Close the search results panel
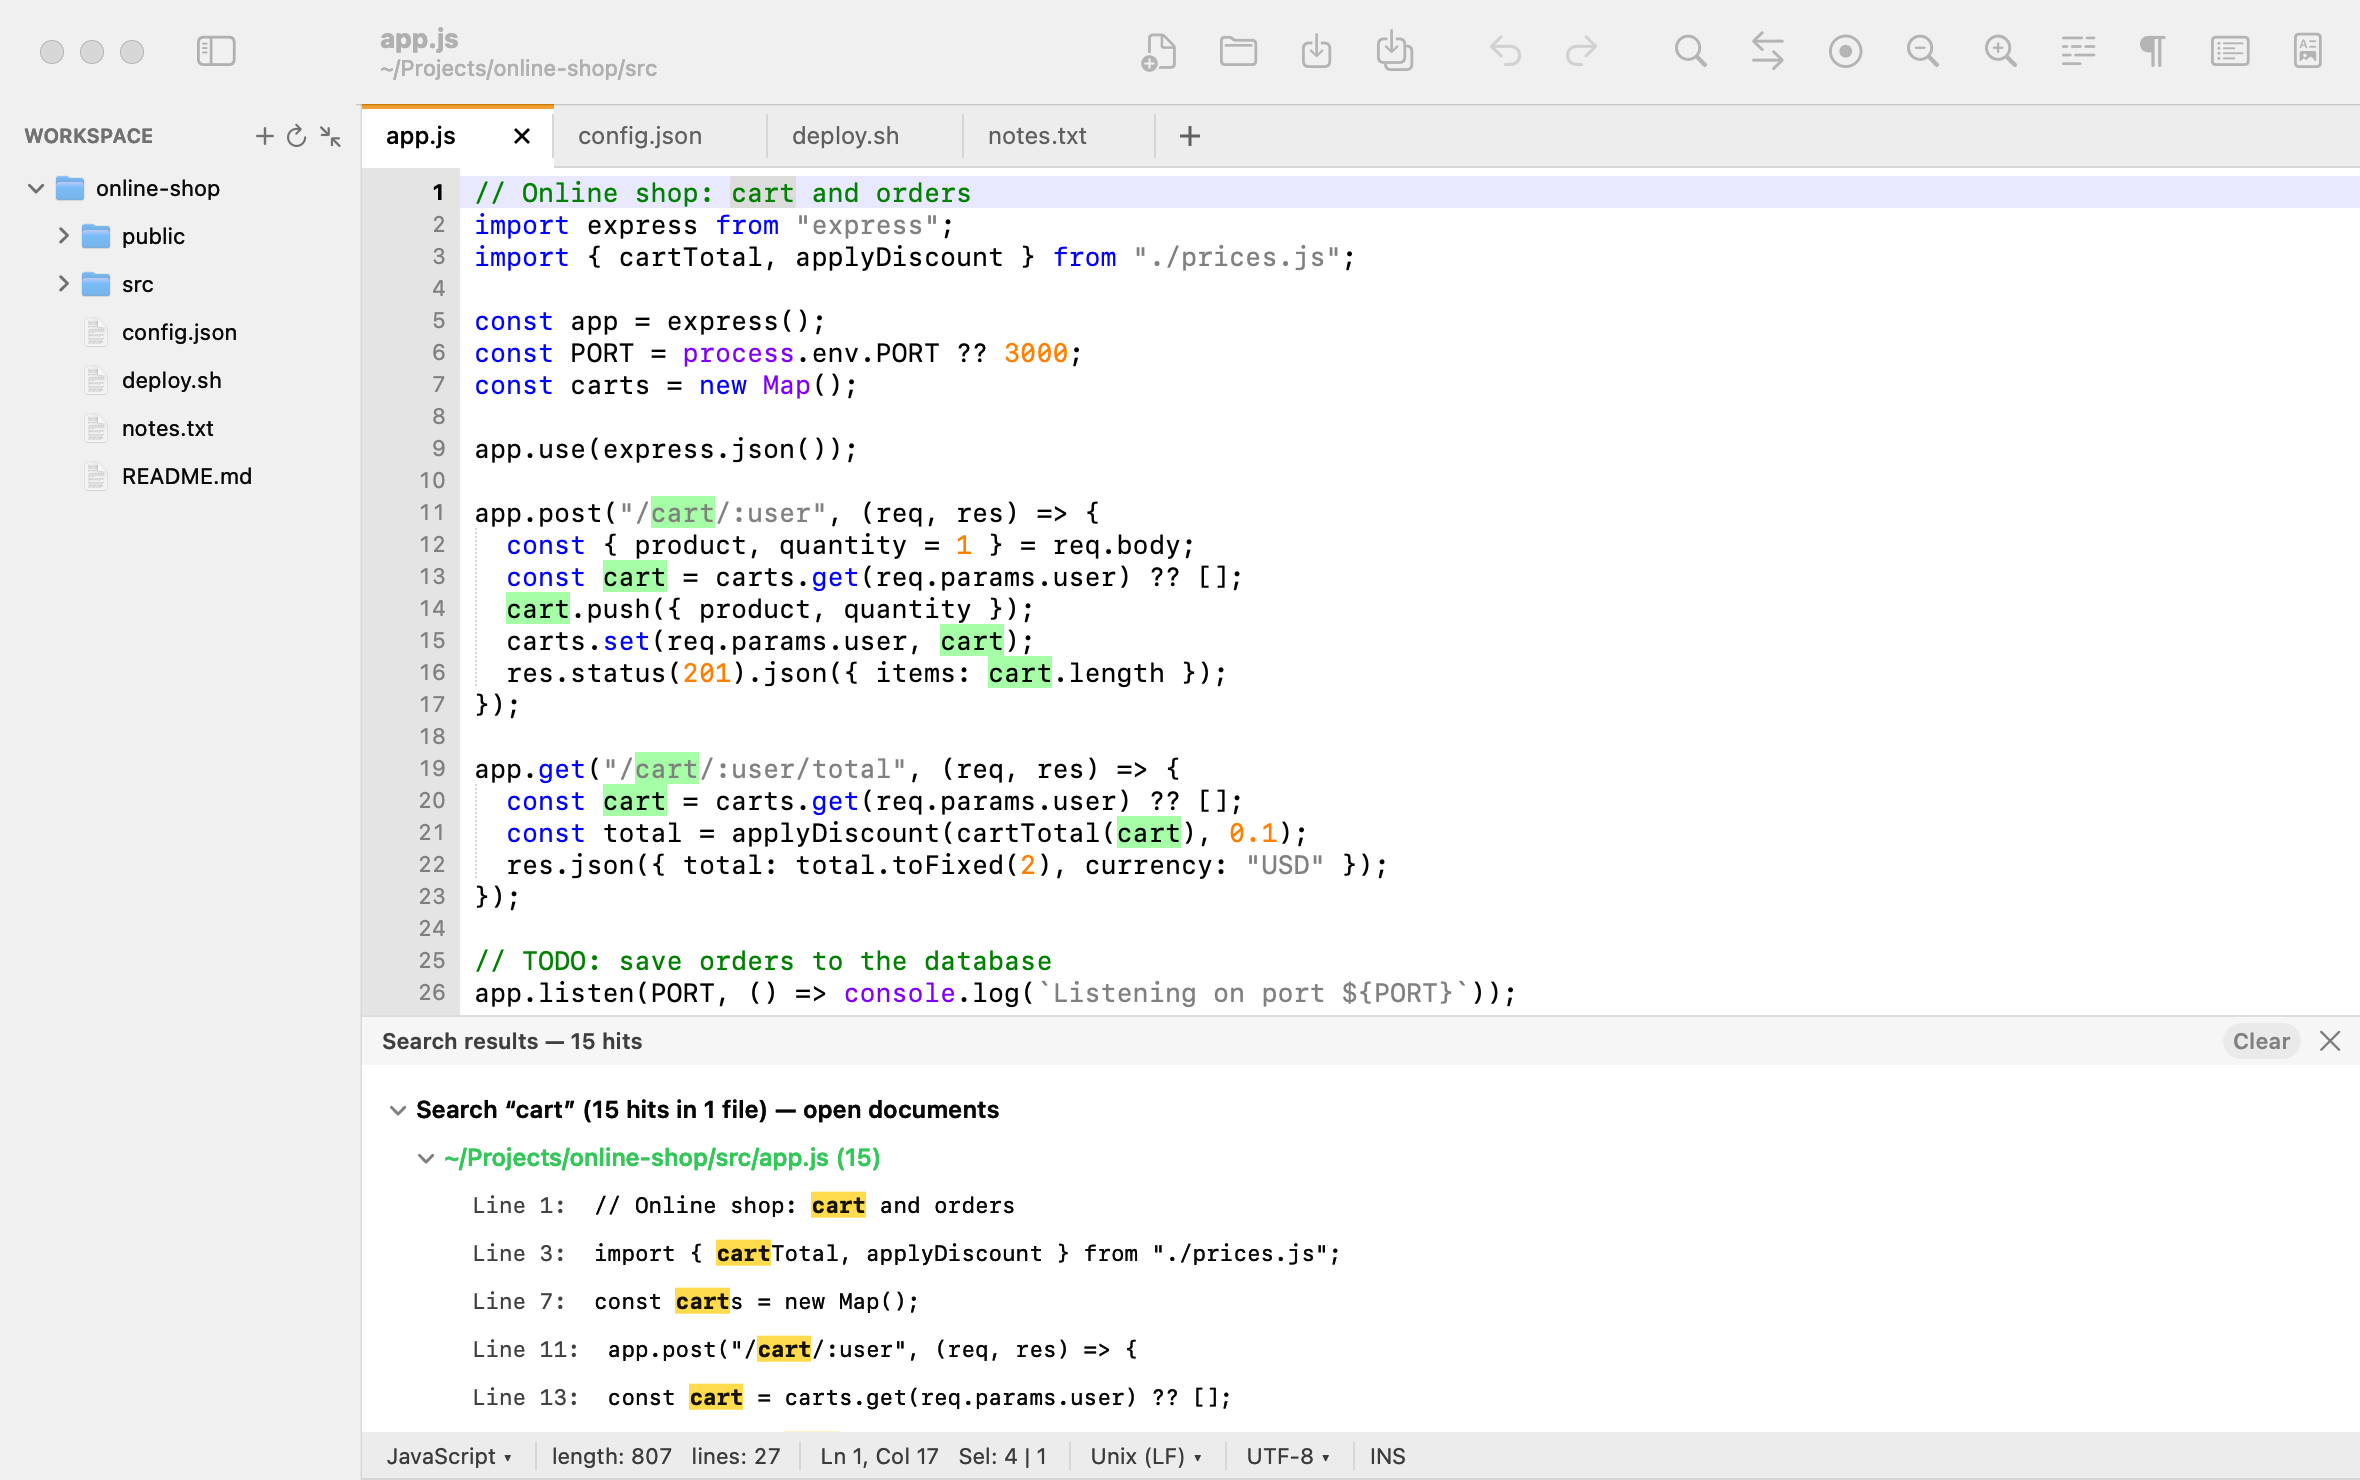This screenshot has width=2360, height=1480. [2330, 1041]
